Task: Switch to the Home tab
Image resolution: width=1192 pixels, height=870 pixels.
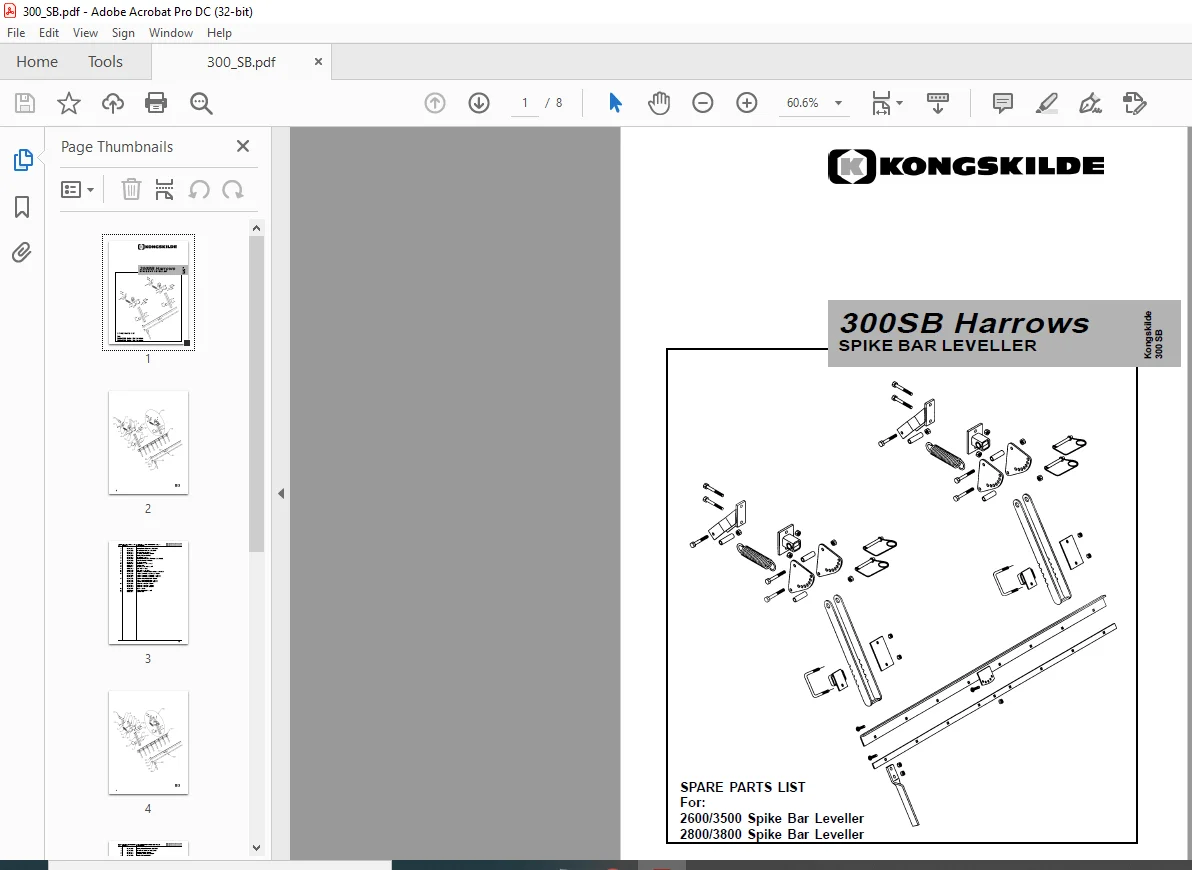Action: tap(36, 62)
